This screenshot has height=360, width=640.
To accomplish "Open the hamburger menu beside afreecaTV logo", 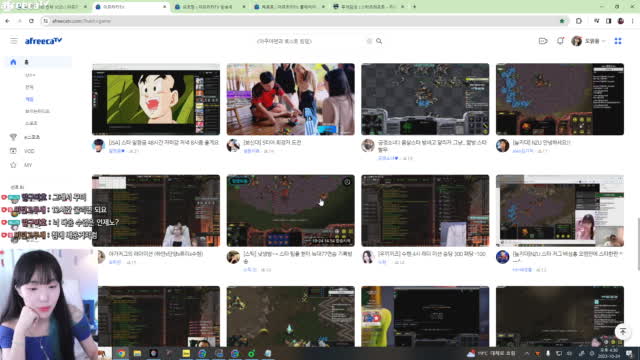I will pos(14,41).
